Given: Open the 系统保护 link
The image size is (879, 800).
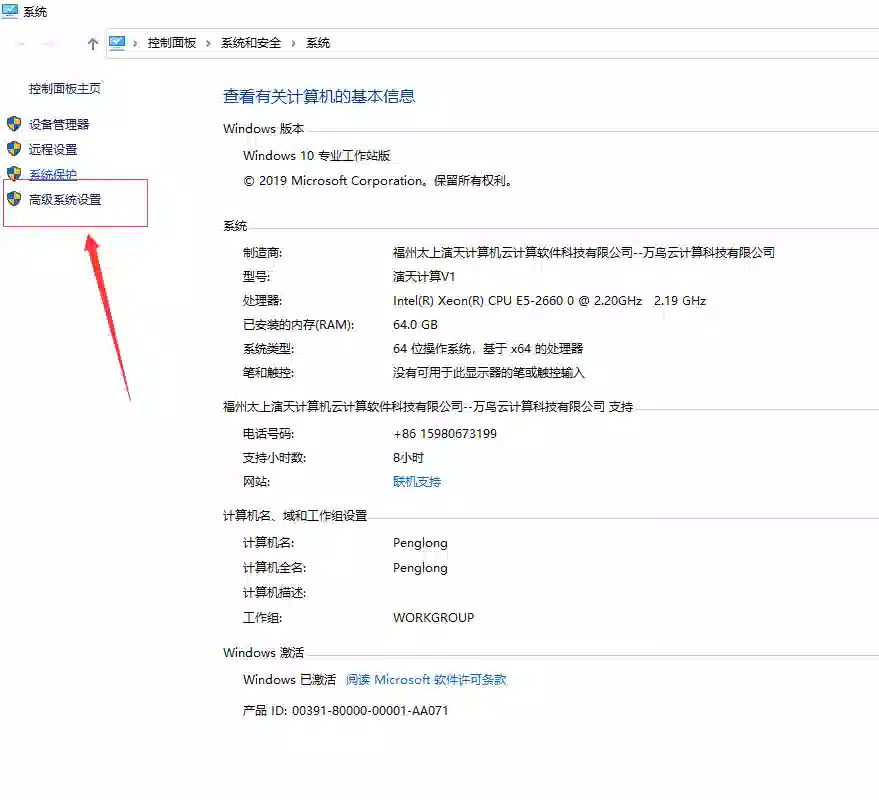Looking at the screenshot, I should (53, 174).
